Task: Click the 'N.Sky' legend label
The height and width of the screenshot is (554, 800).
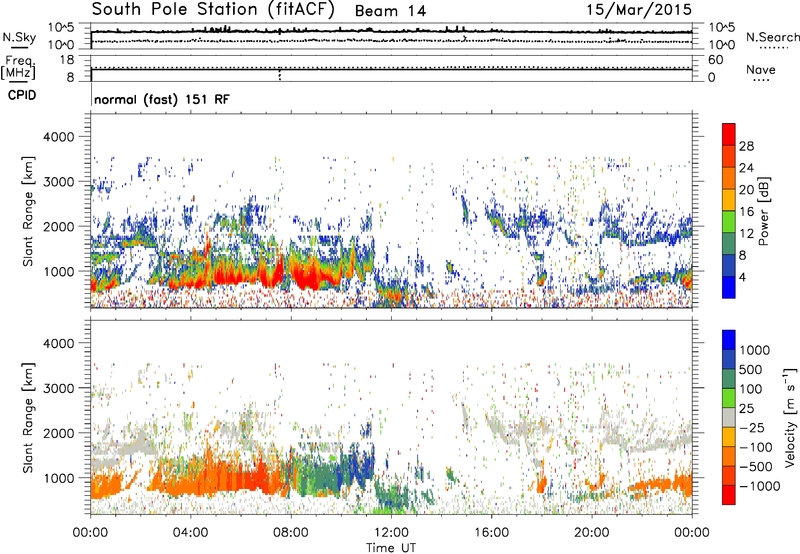Action: pyautogui.click(x=19, y=38)
